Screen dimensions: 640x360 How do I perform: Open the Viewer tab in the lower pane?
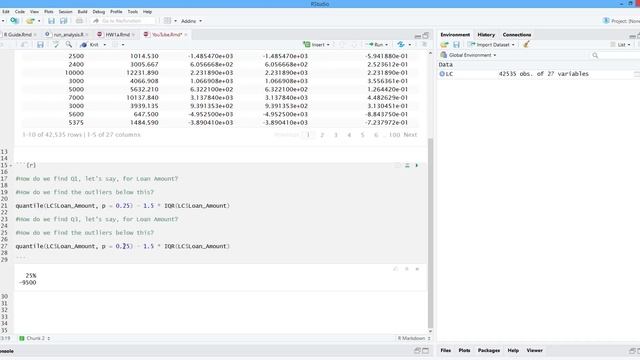[x=534, y=350]
